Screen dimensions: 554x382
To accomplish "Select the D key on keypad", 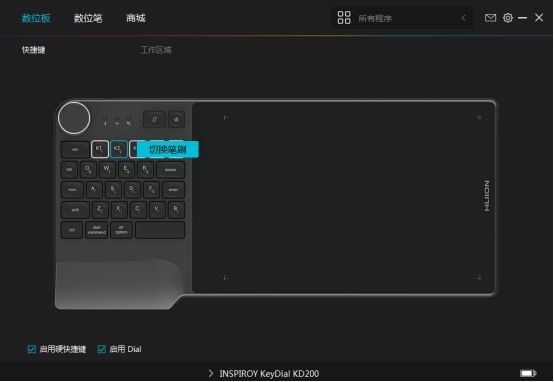I will tap(132, 190).
